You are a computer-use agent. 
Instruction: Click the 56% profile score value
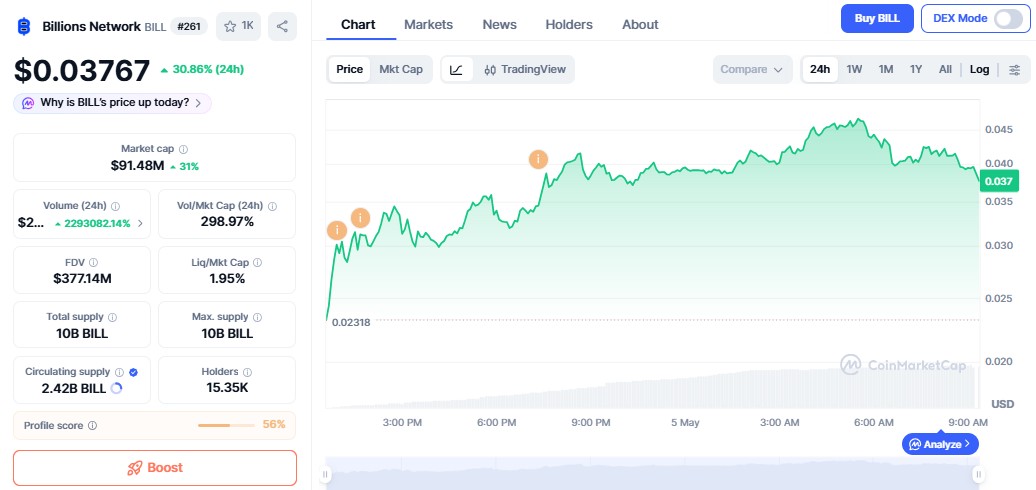coord(274,425)
